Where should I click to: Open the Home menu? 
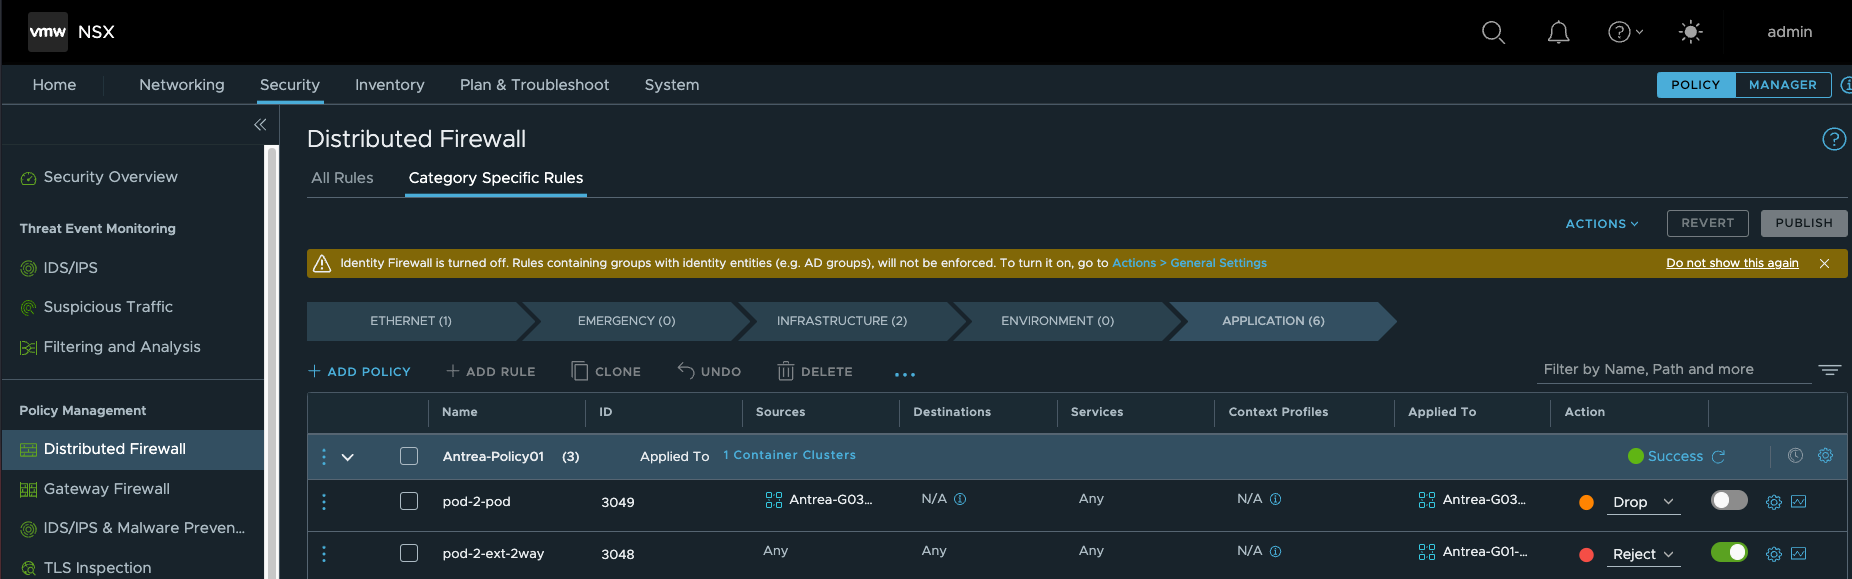(54, 85)
